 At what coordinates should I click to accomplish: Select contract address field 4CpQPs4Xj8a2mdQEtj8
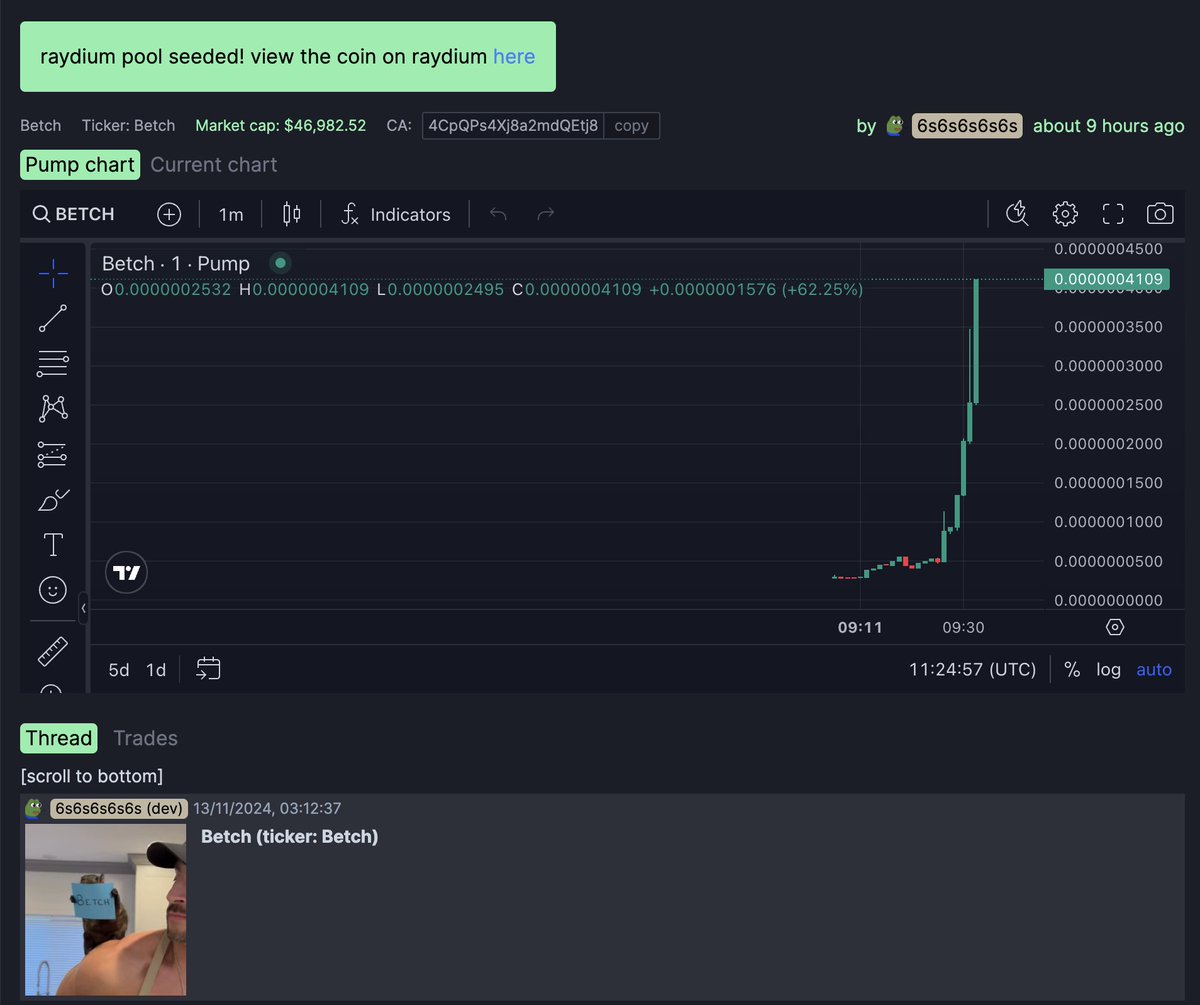tap(513, 126)
